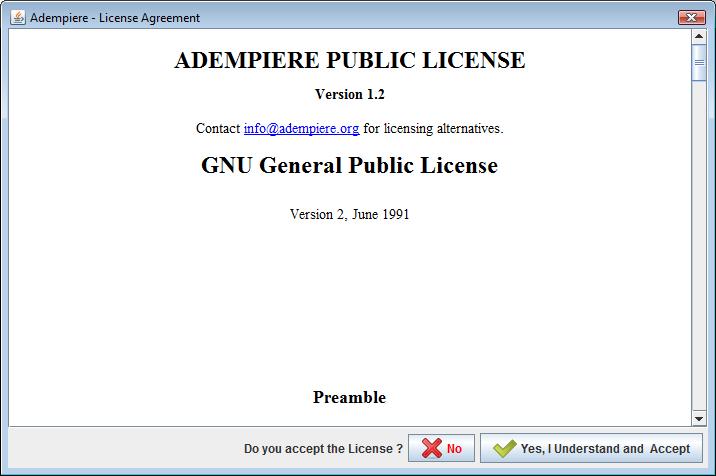Viewport: 716px width, 476px height.
Task: Open the info@adempiere.org email link
Action: tap(301, 128)
